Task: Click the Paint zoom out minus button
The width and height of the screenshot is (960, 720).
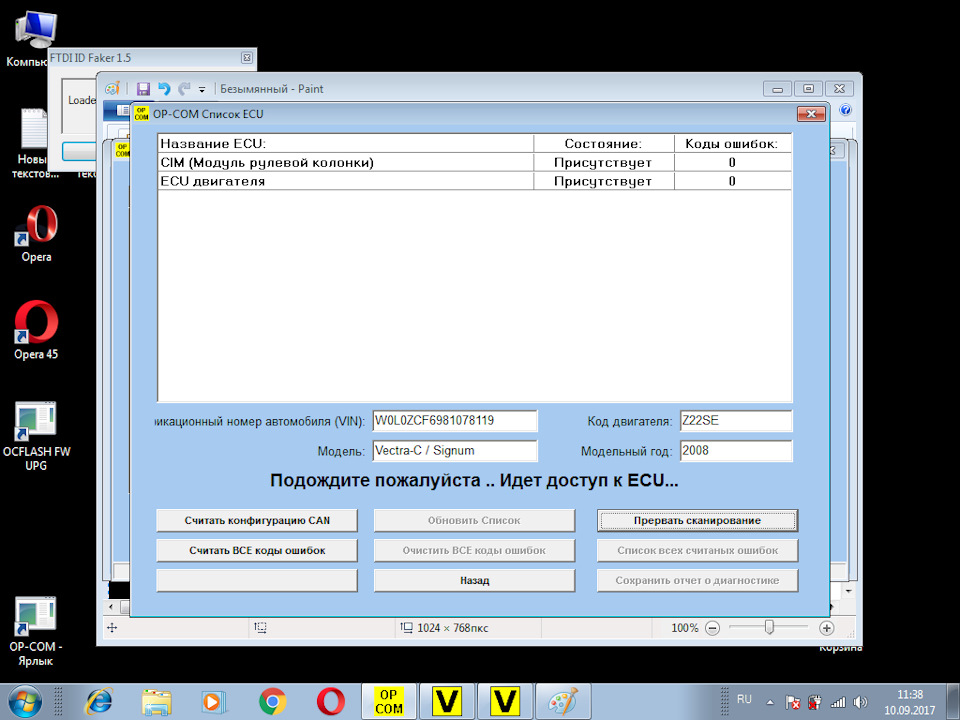Action: (x=712, y=628)
